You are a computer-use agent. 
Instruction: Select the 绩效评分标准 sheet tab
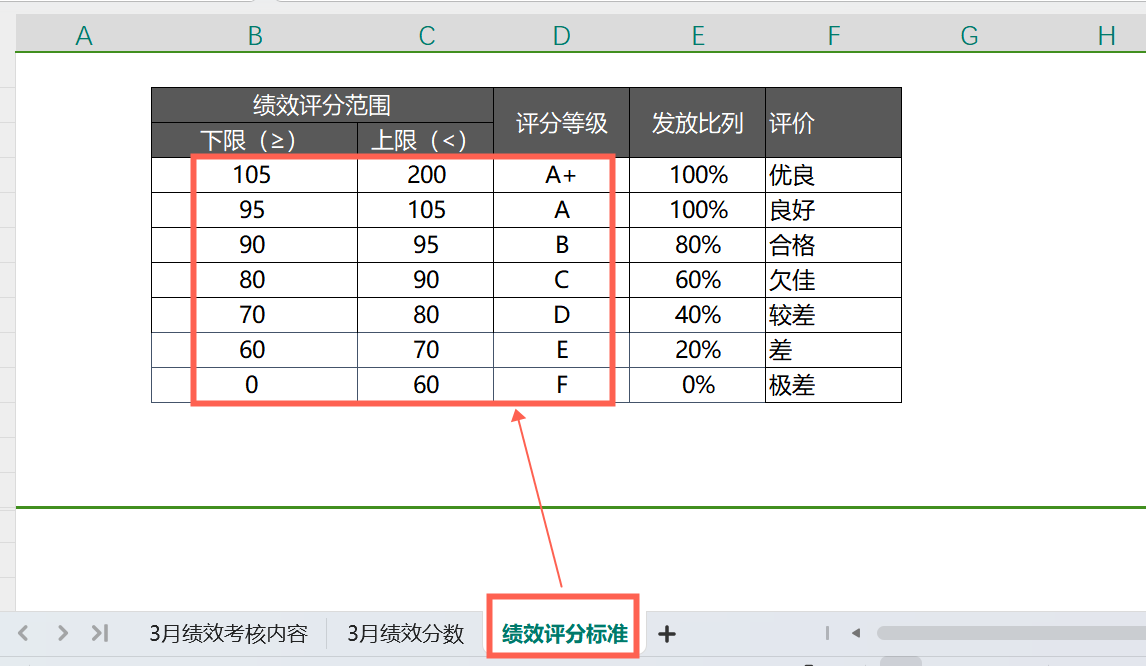coord(563,633)
